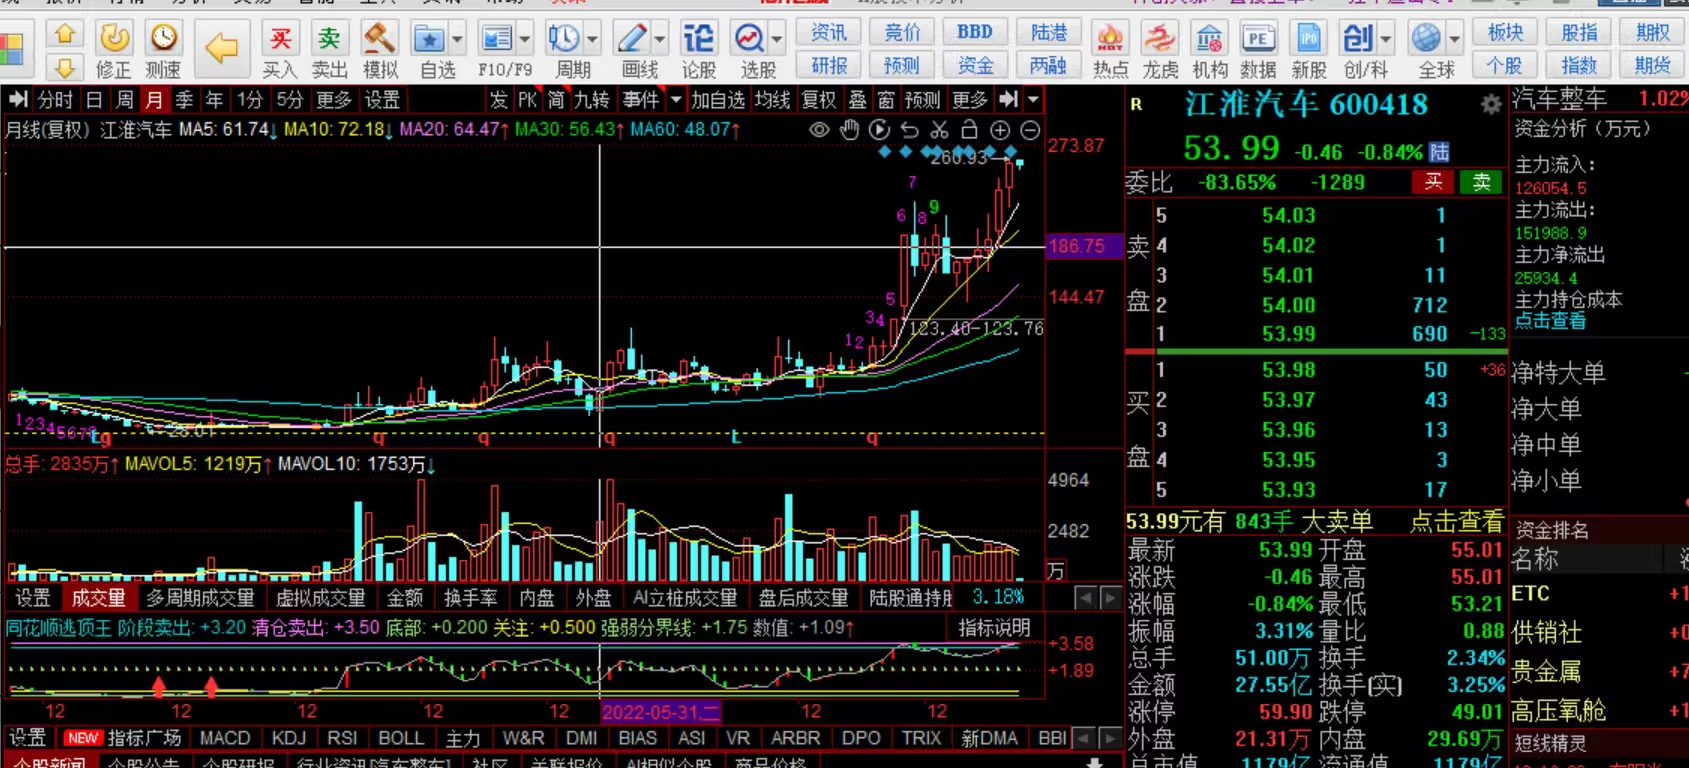Image resolution: width=1689 pixels, height=768 pixels.
Task: Toggle the chart lock icon
Action: pos(969,130)
